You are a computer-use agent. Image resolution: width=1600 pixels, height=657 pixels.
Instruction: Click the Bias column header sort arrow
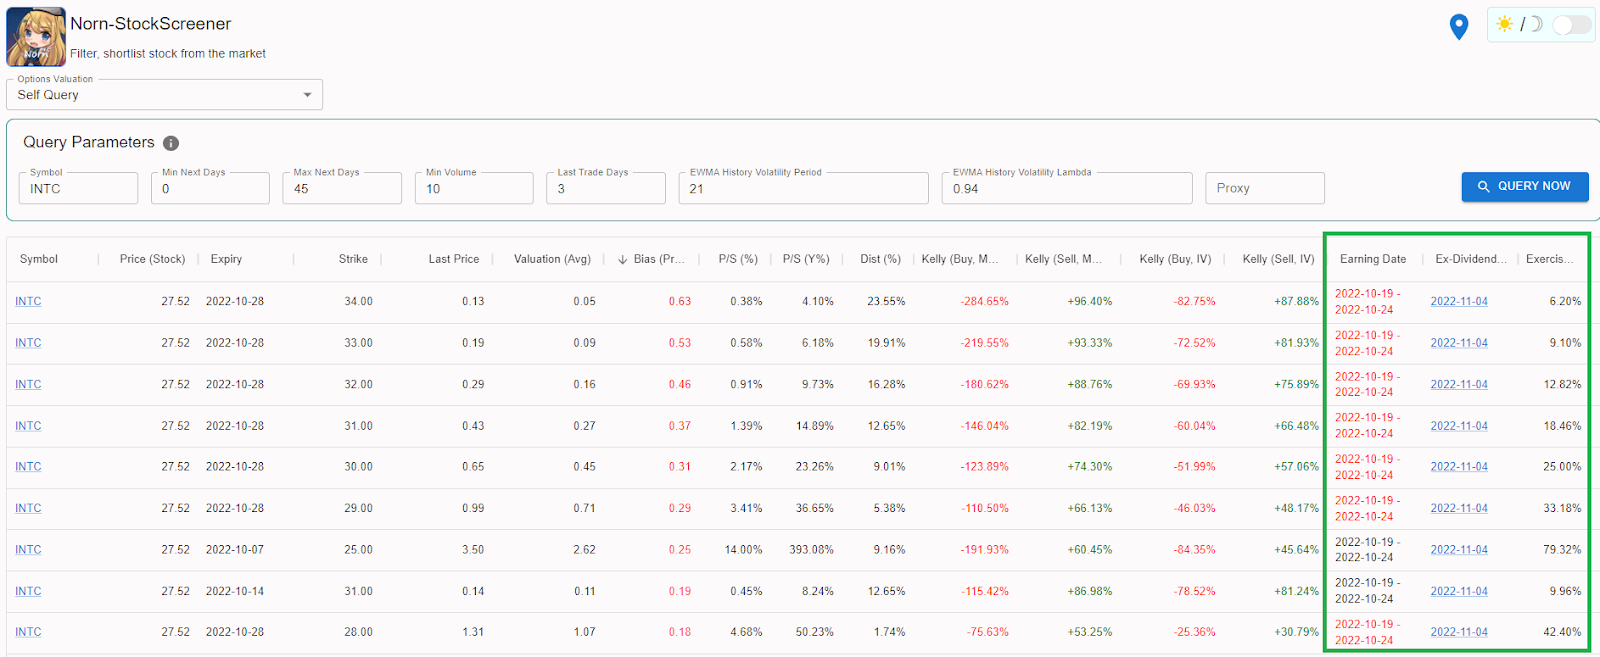623,260
